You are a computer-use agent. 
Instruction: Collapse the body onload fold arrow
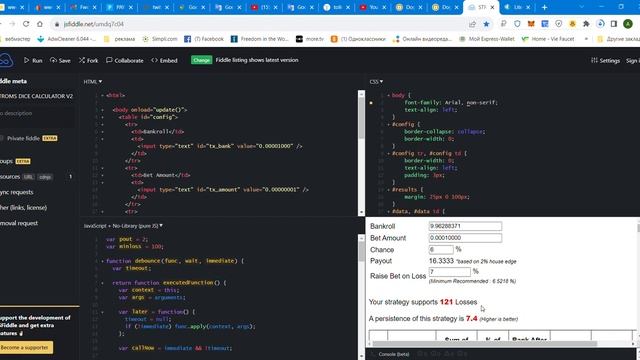coord(102,110)
